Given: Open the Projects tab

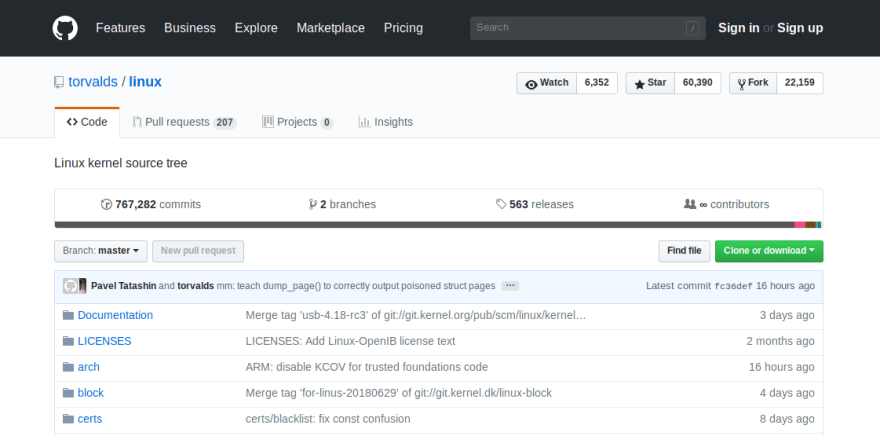Looking at the screenshot, I should pyautogui.click(x=297, y=122).
